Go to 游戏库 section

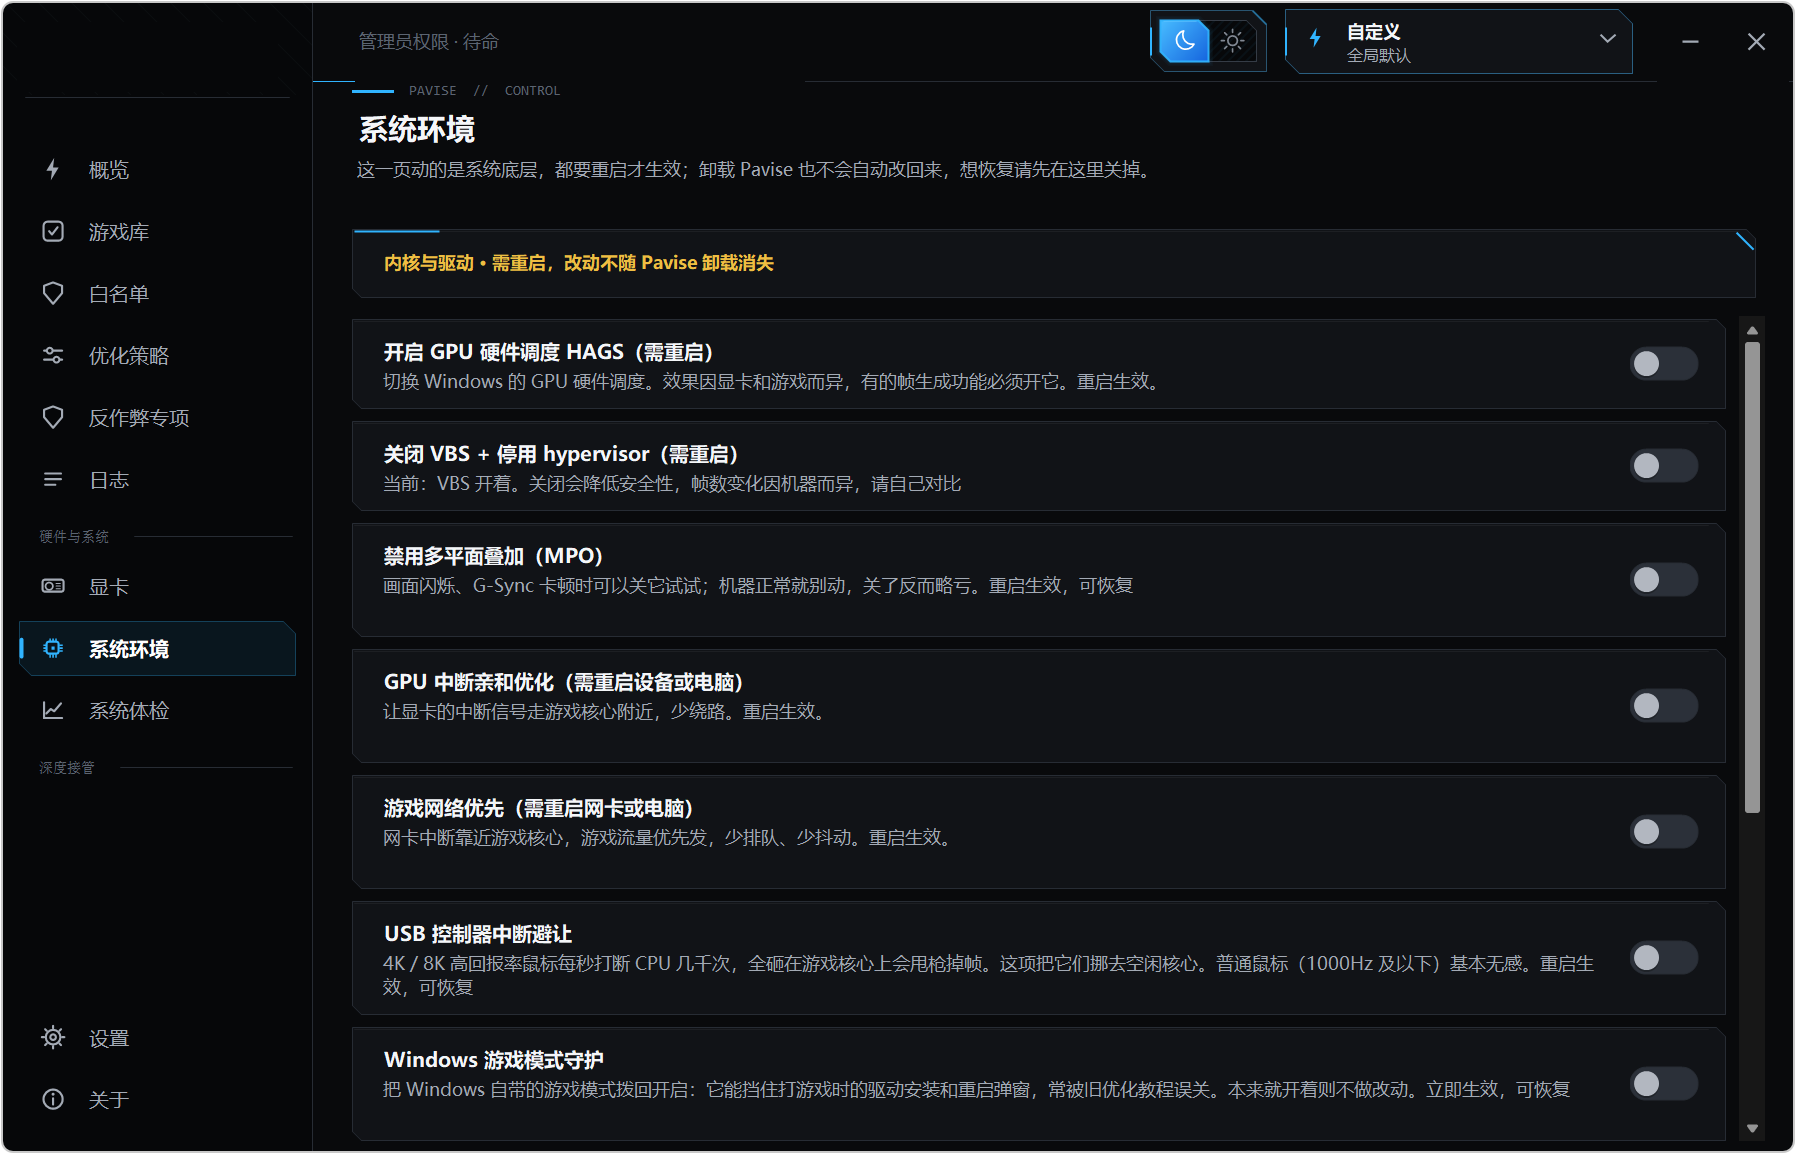click(158, 232)
